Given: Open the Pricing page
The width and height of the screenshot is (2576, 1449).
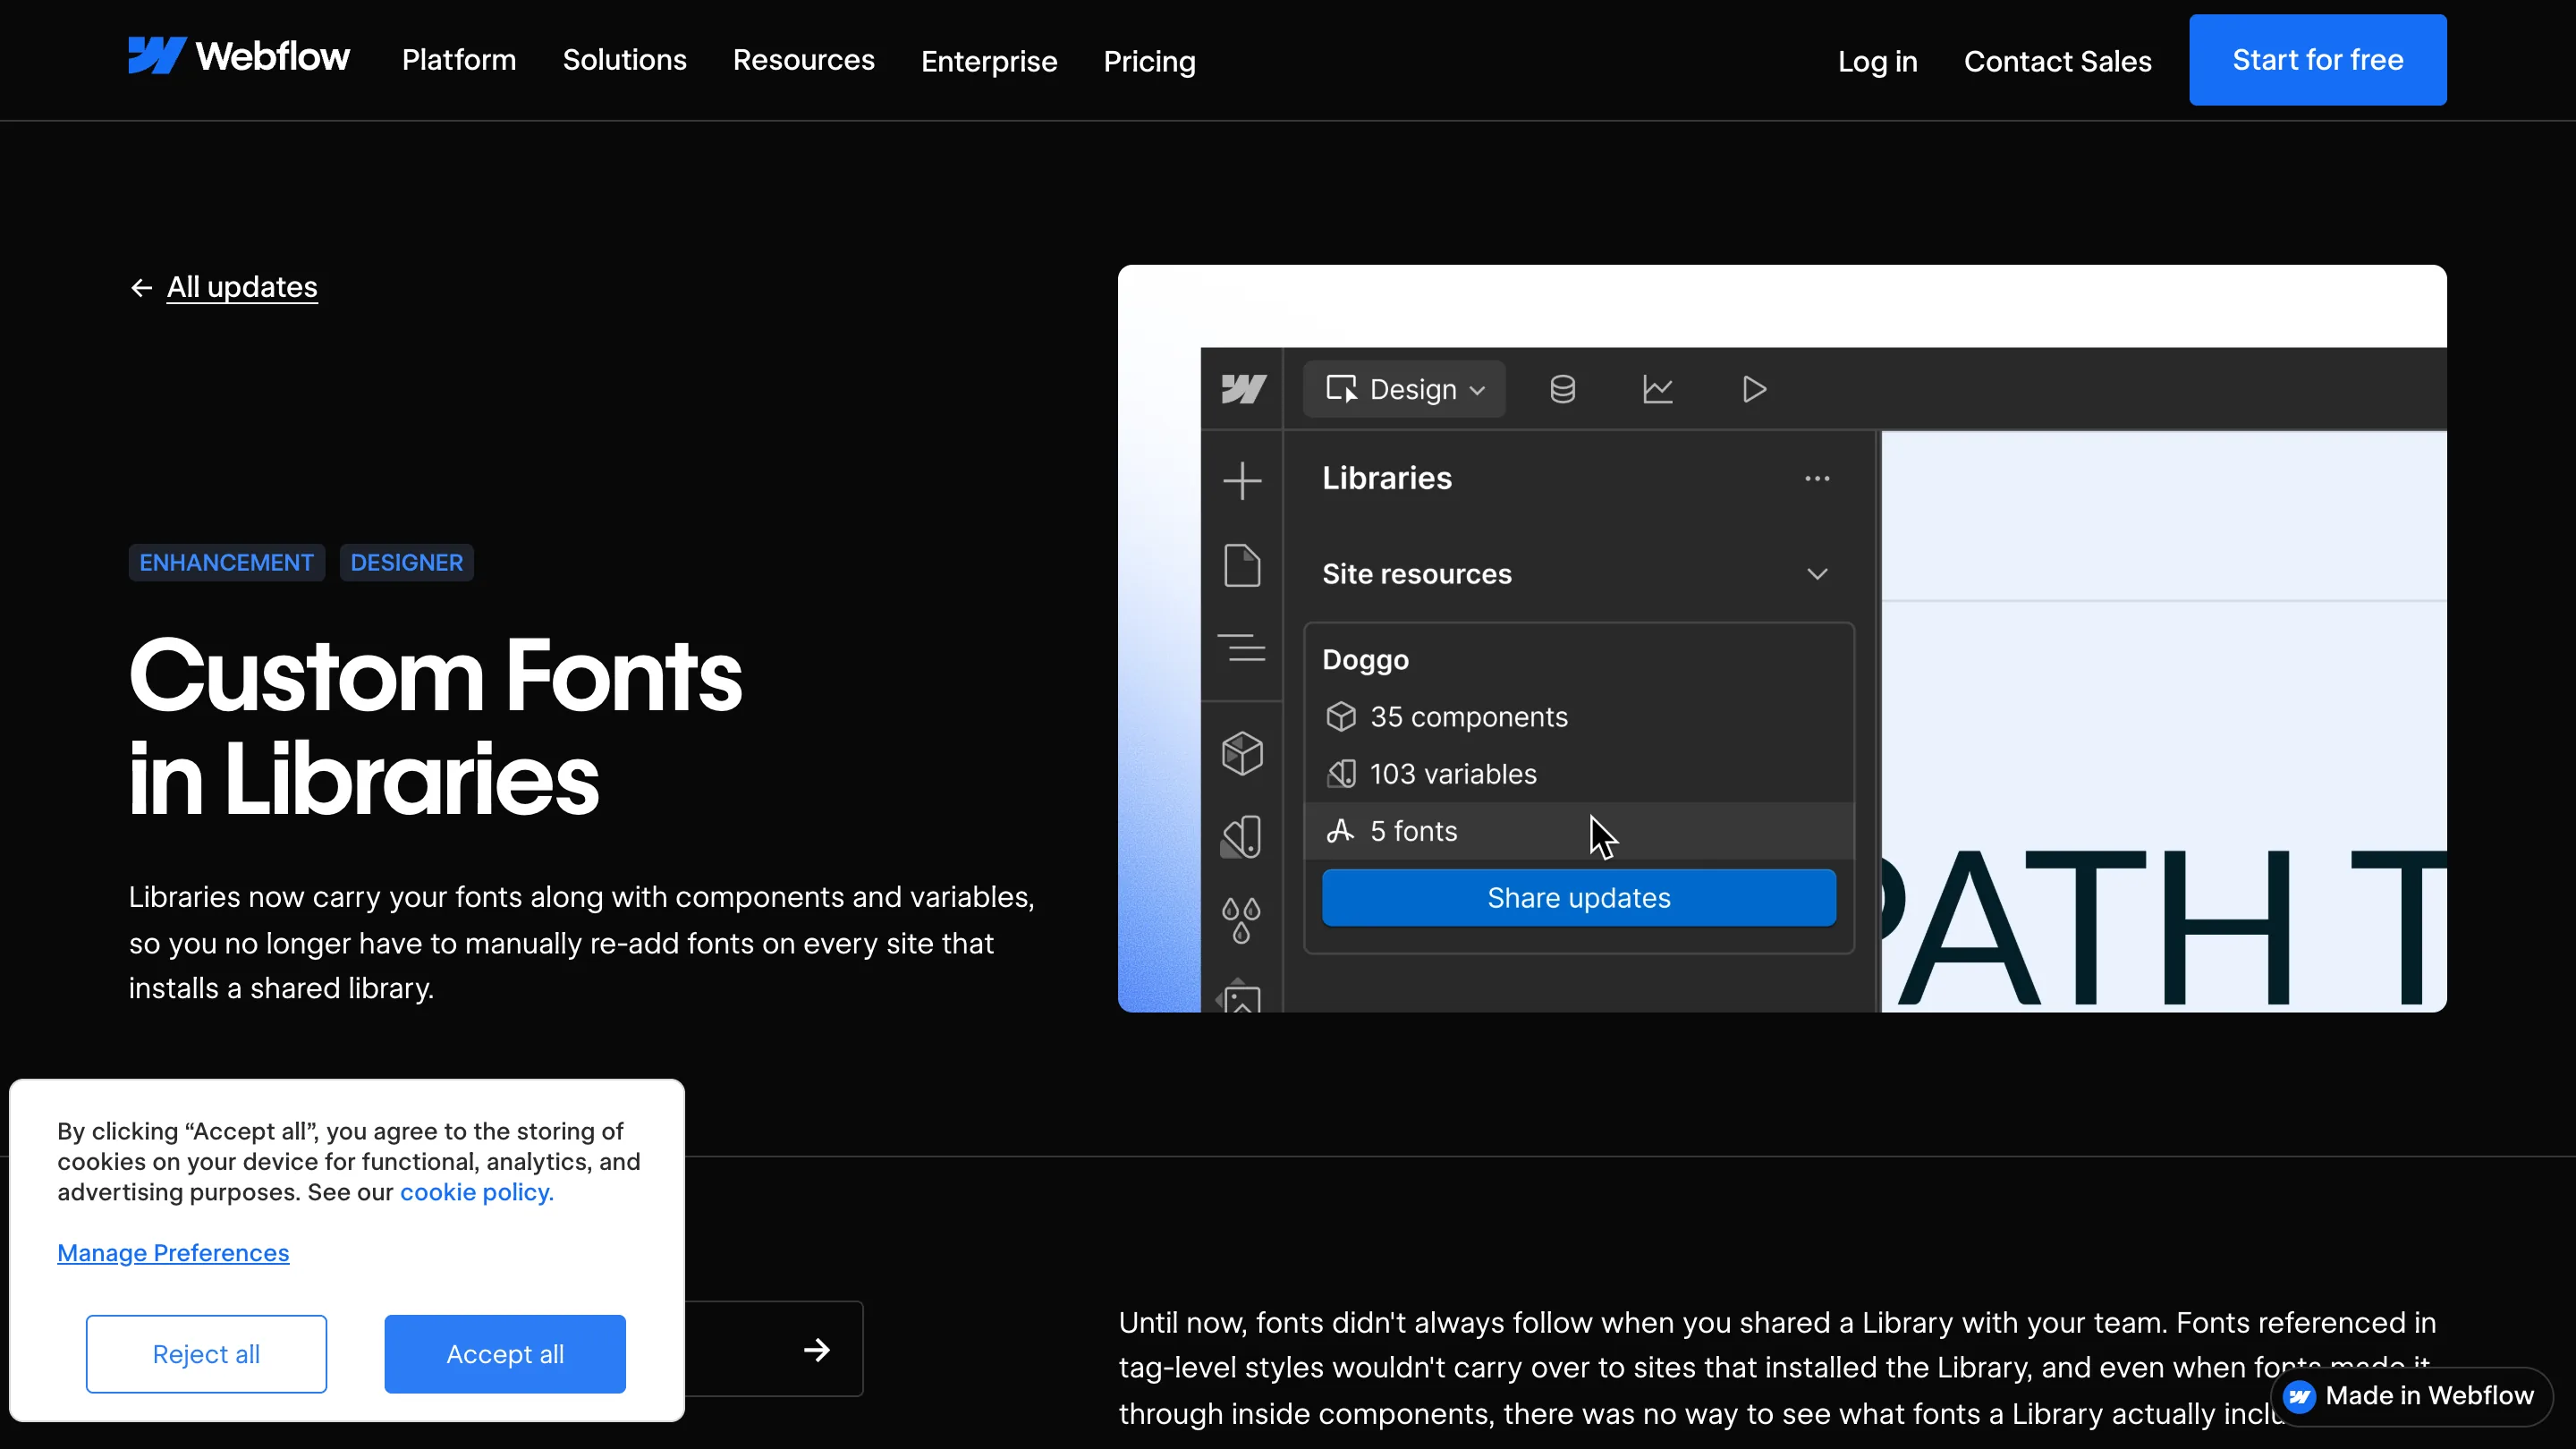Looking at the screenshot, I should (1149, 61).
